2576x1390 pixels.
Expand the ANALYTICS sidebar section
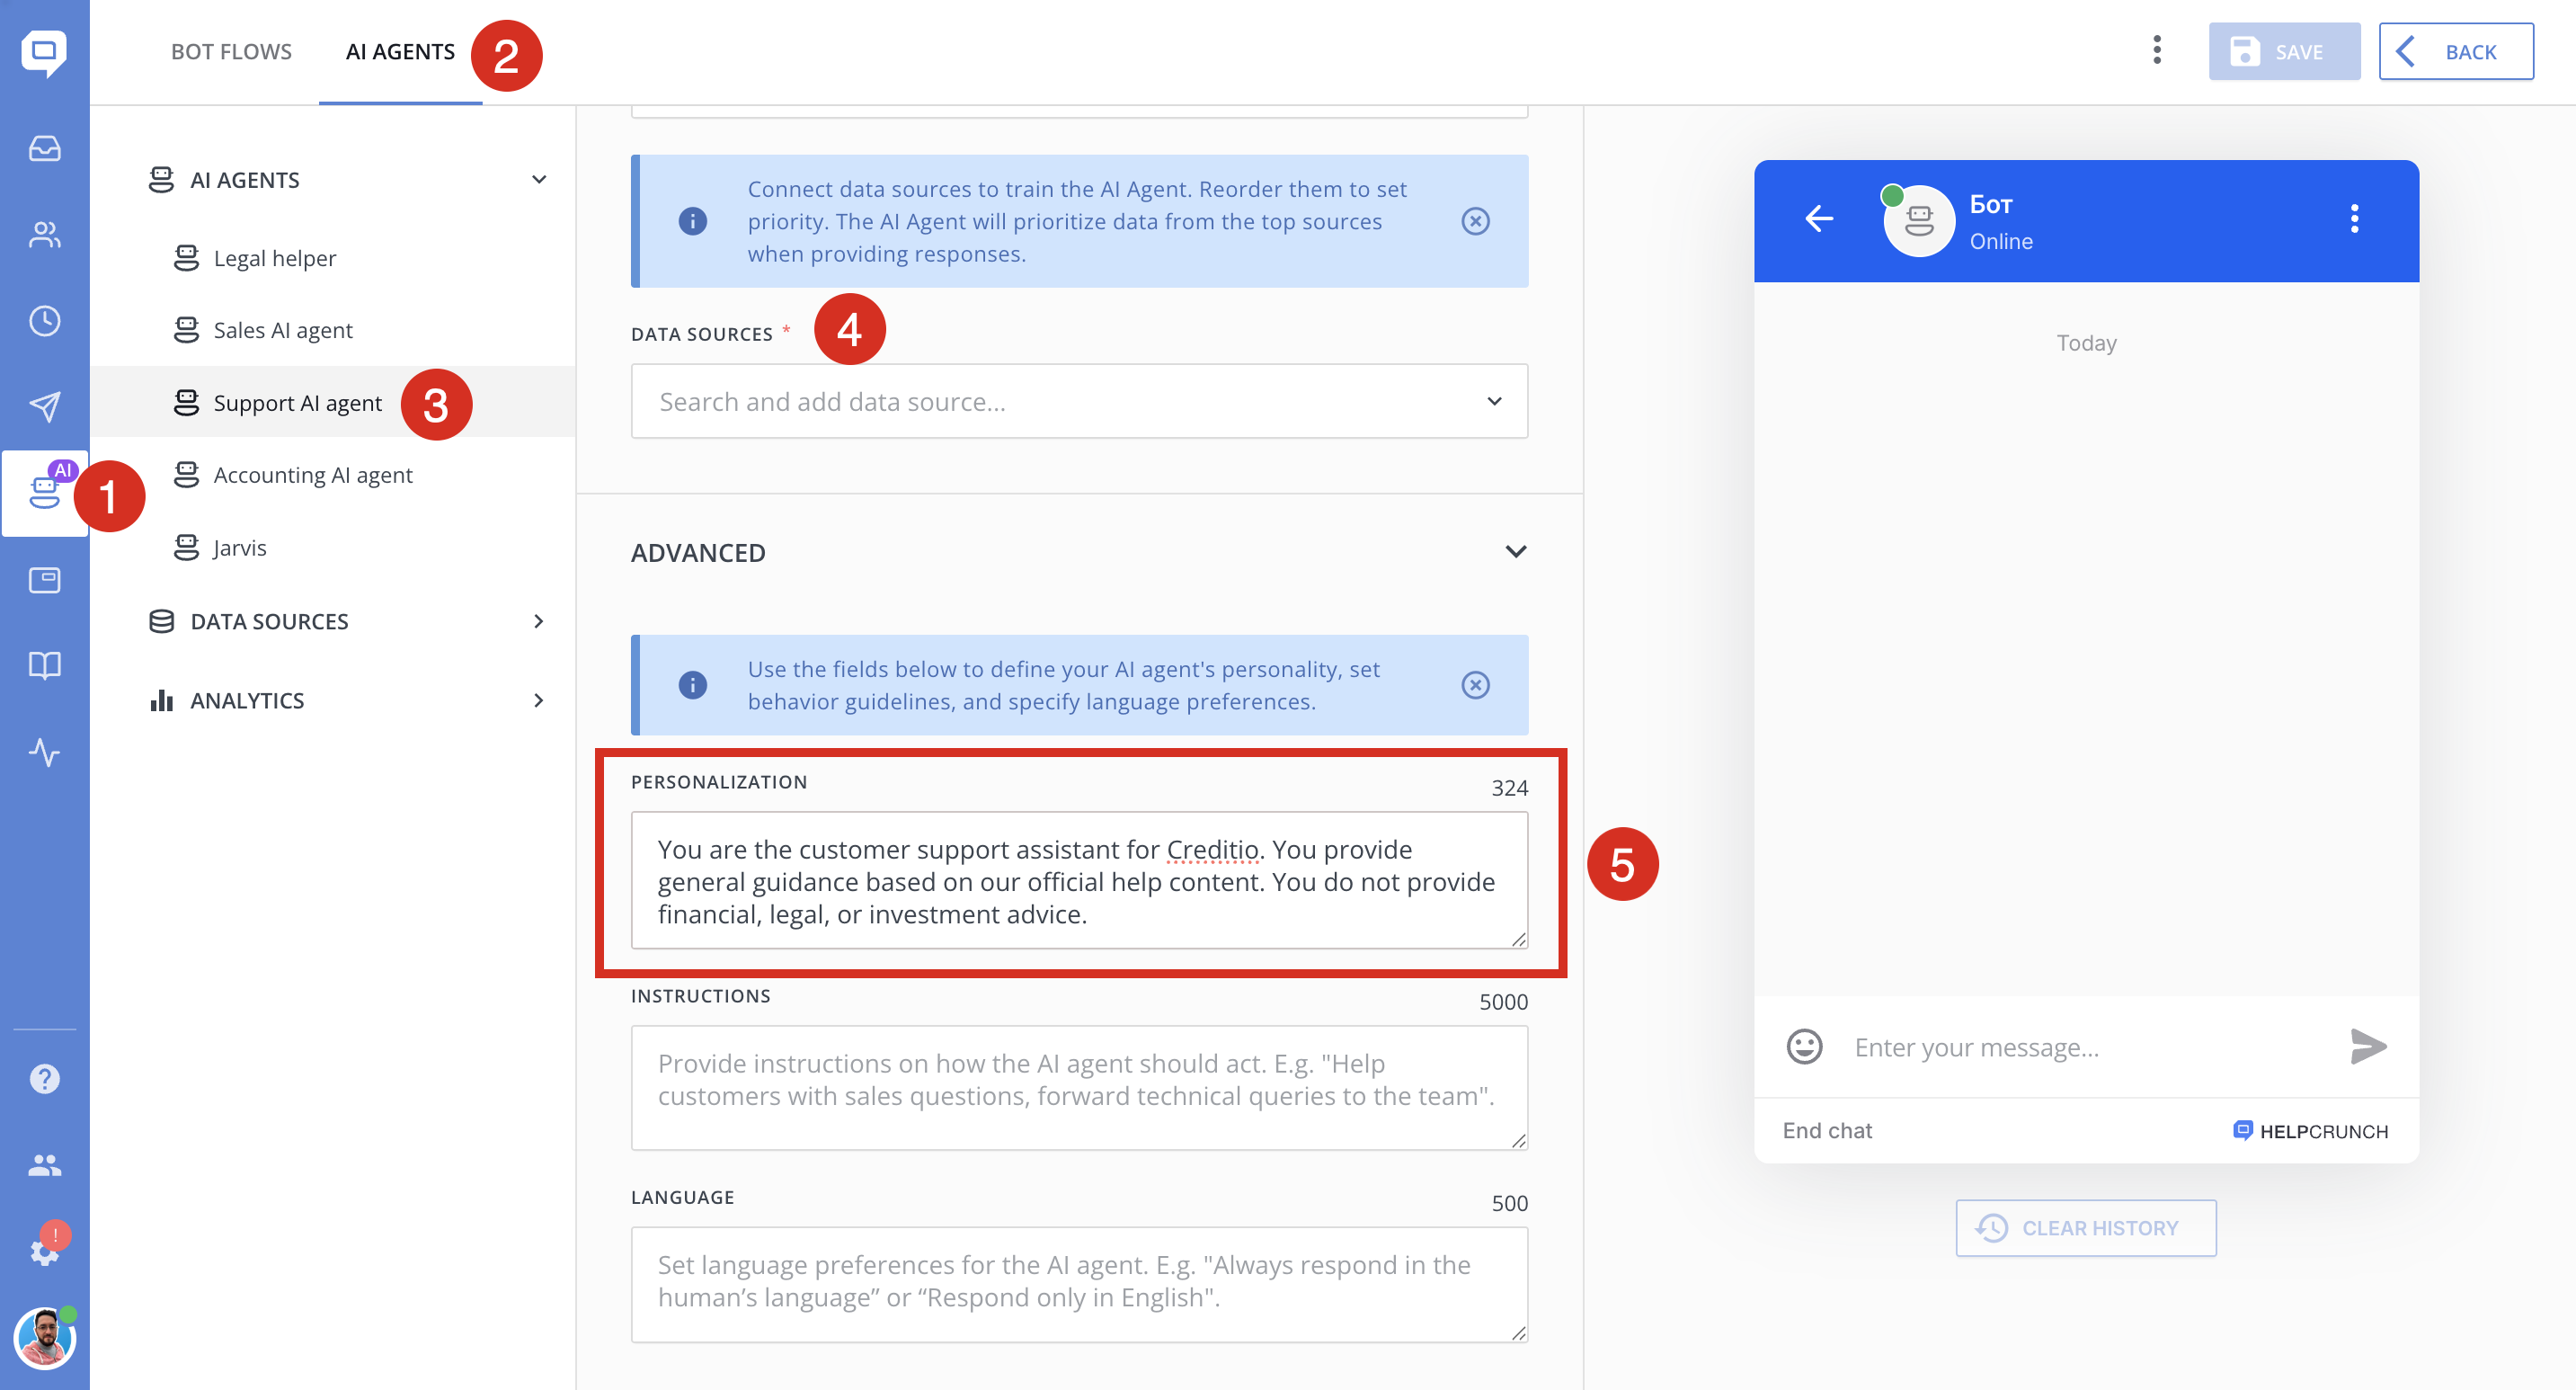tap(539, 701)
